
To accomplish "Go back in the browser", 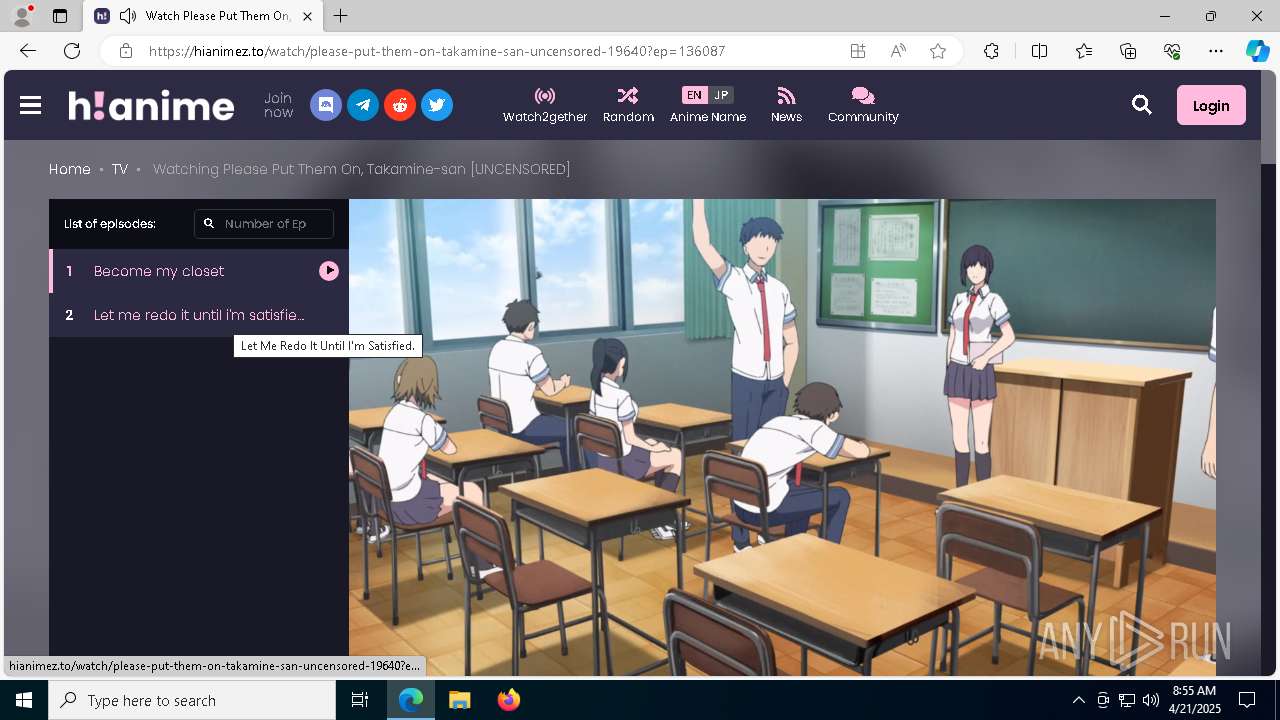I will tap(28, 51).
